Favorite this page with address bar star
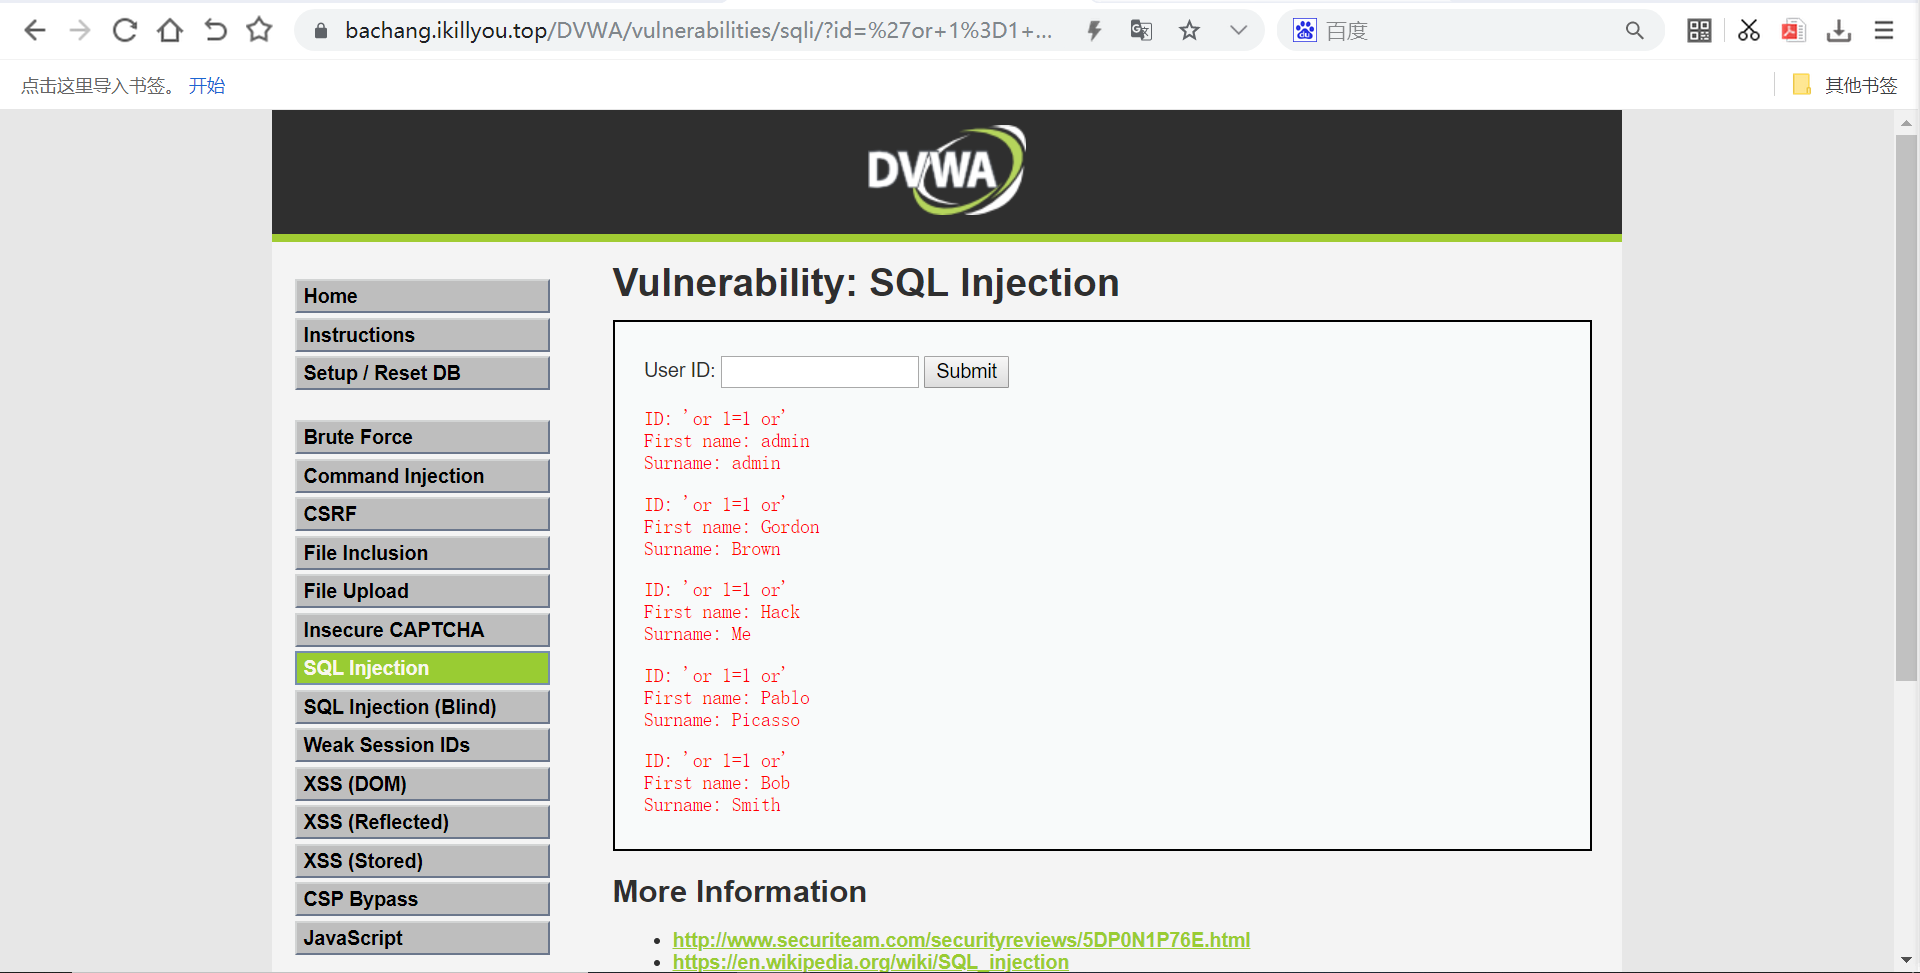This screenshot has height=973, width=1920. point(1189,31)
